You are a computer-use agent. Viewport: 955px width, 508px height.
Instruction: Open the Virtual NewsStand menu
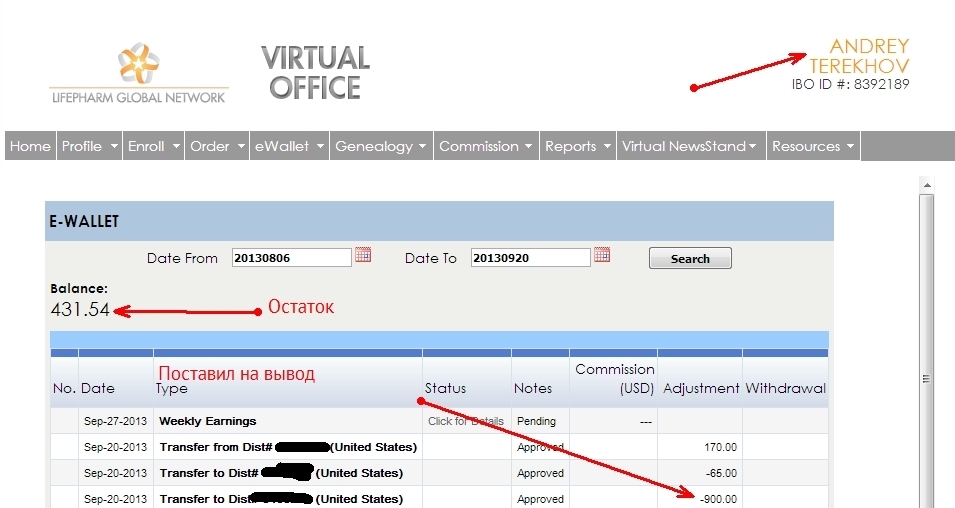[x=688, y=146]
